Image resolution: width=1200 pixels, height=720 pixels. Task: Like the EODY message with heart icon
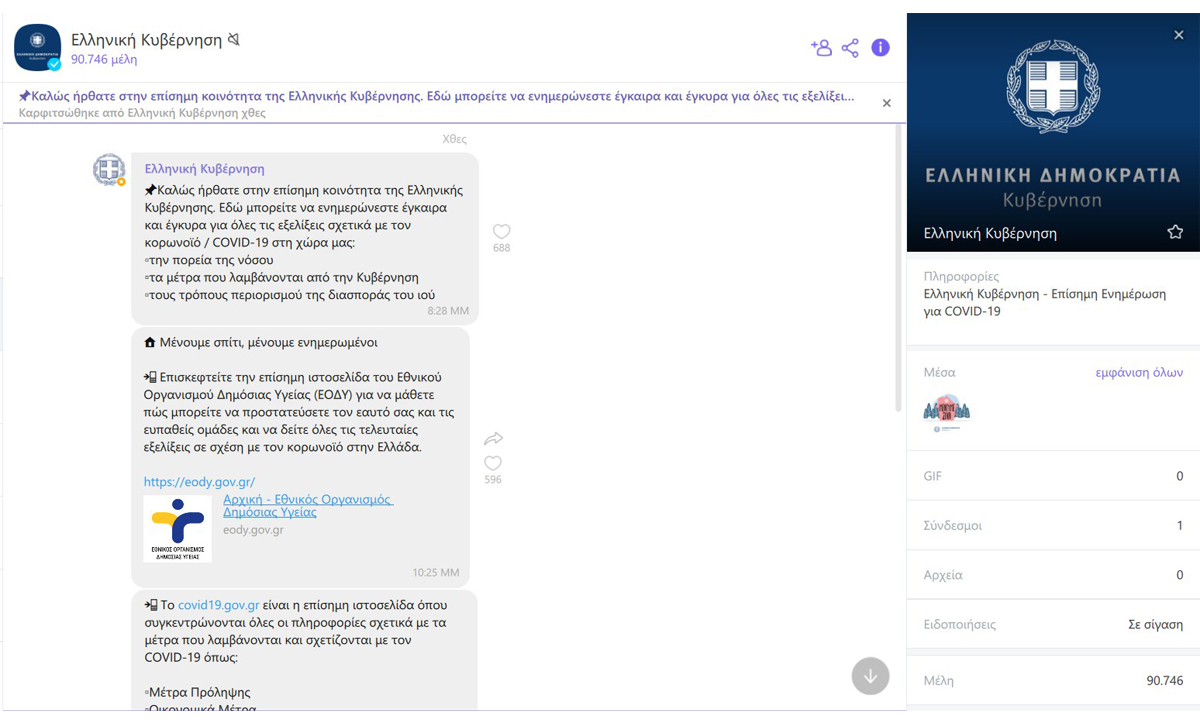493,464
